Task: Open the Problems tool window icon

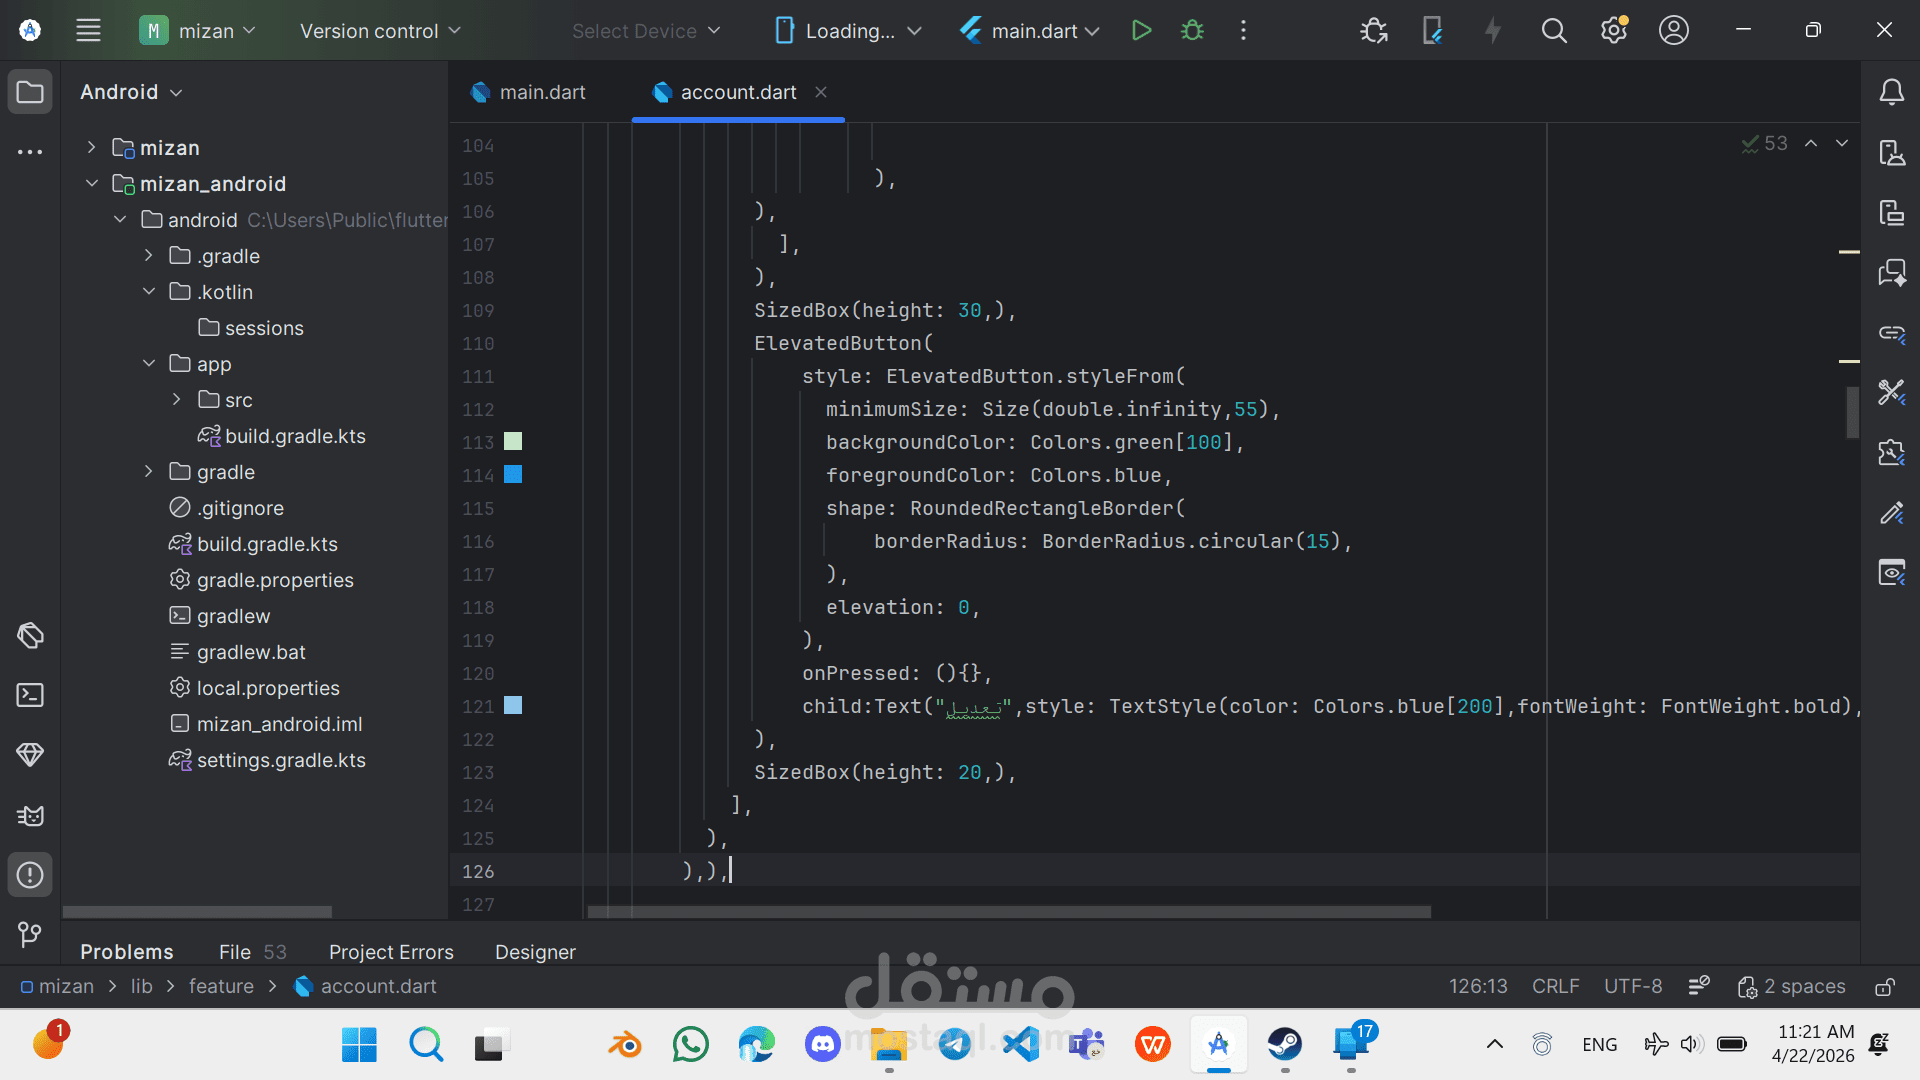Action: pyautogui.click(x=30, y=875)
